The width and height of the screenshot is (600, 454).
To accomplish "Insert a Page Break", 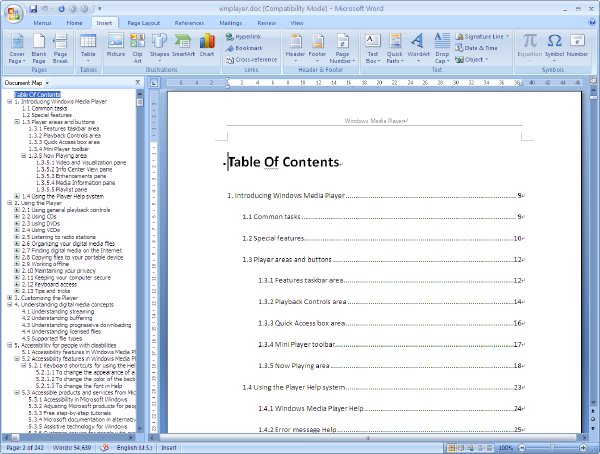I will (60, 49).
